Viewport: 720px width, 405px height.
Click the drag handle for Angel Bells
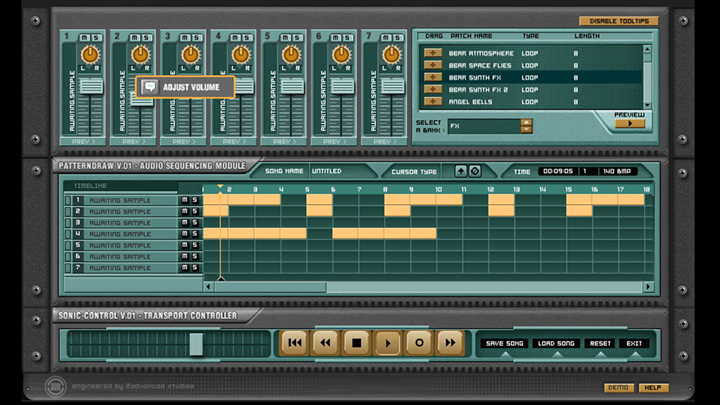click(x=433, y=101)
